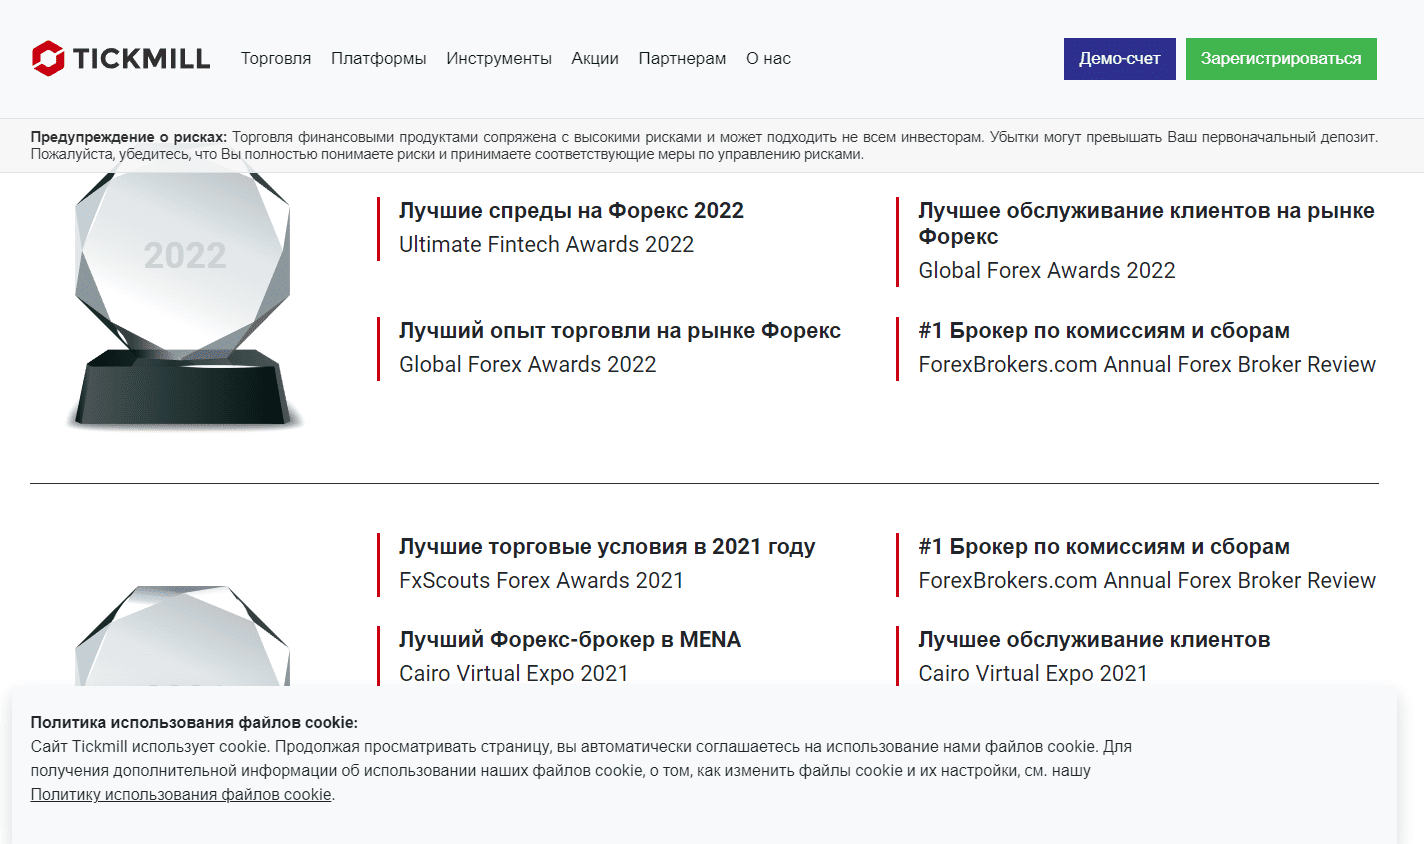Click the Предупреждение о рисках label
This screenshot has height=844, width=1424.
[129, 137]
